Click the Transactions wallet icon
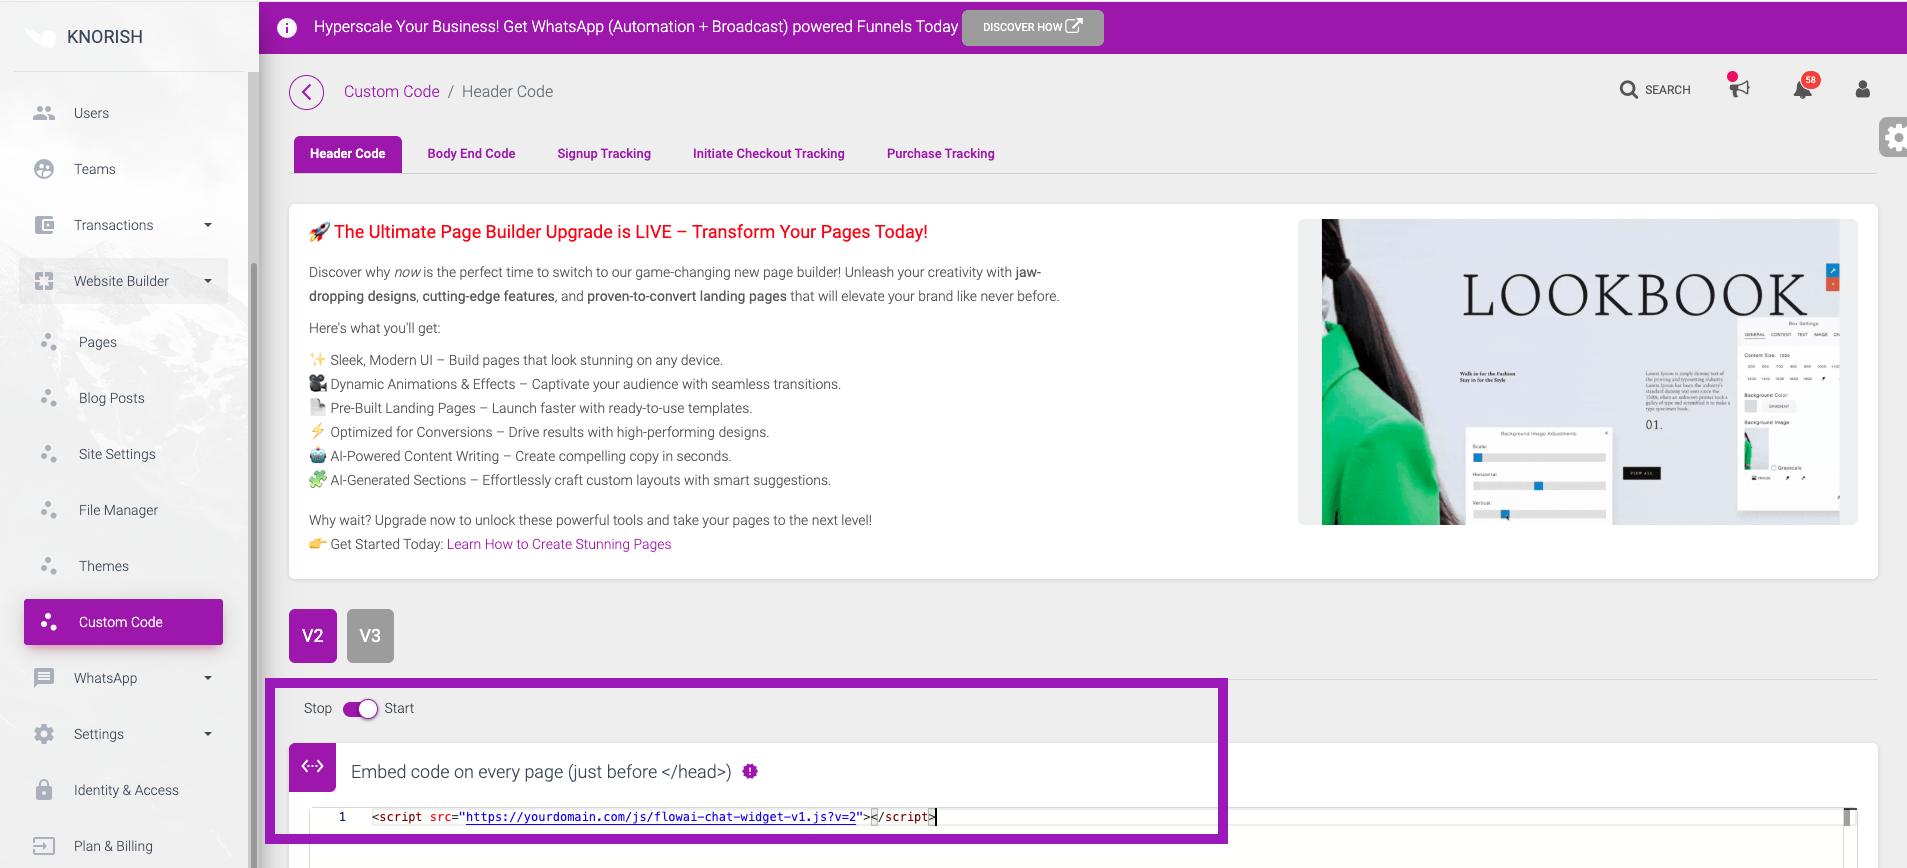The width and height of the screenshot is (1907, 868). (x=44, y=225)
